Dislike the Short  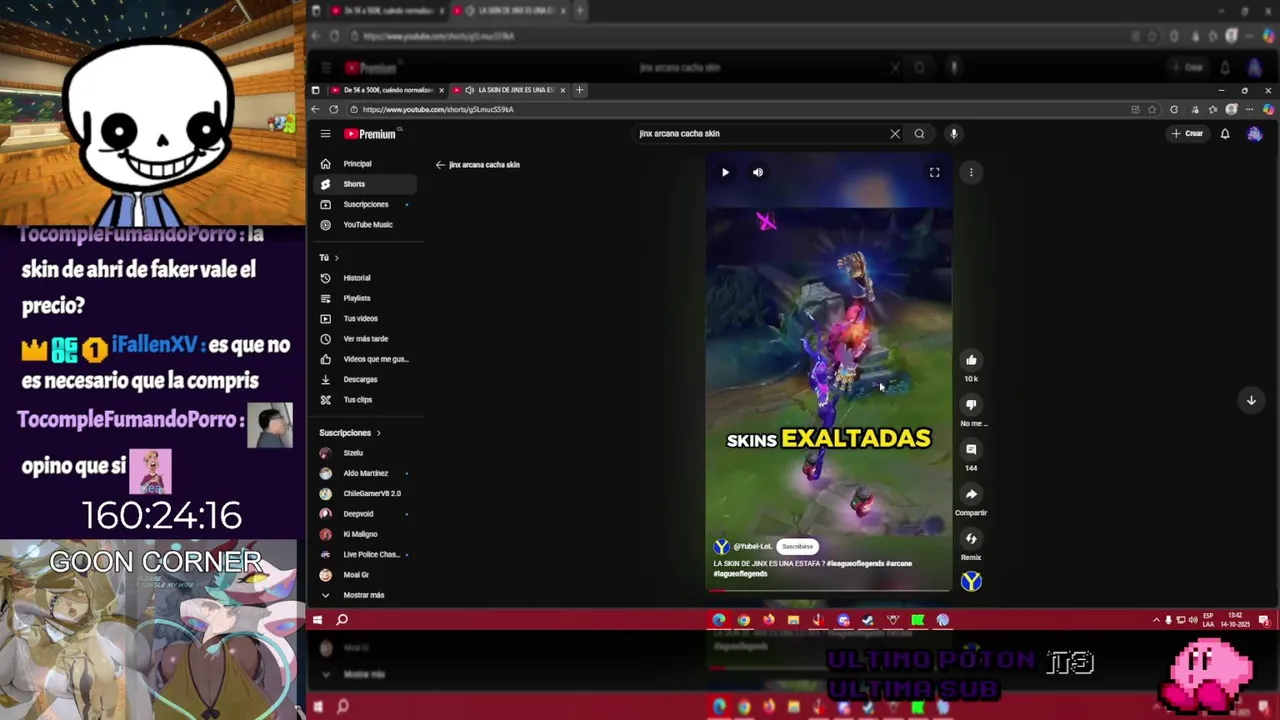point(971,405)
